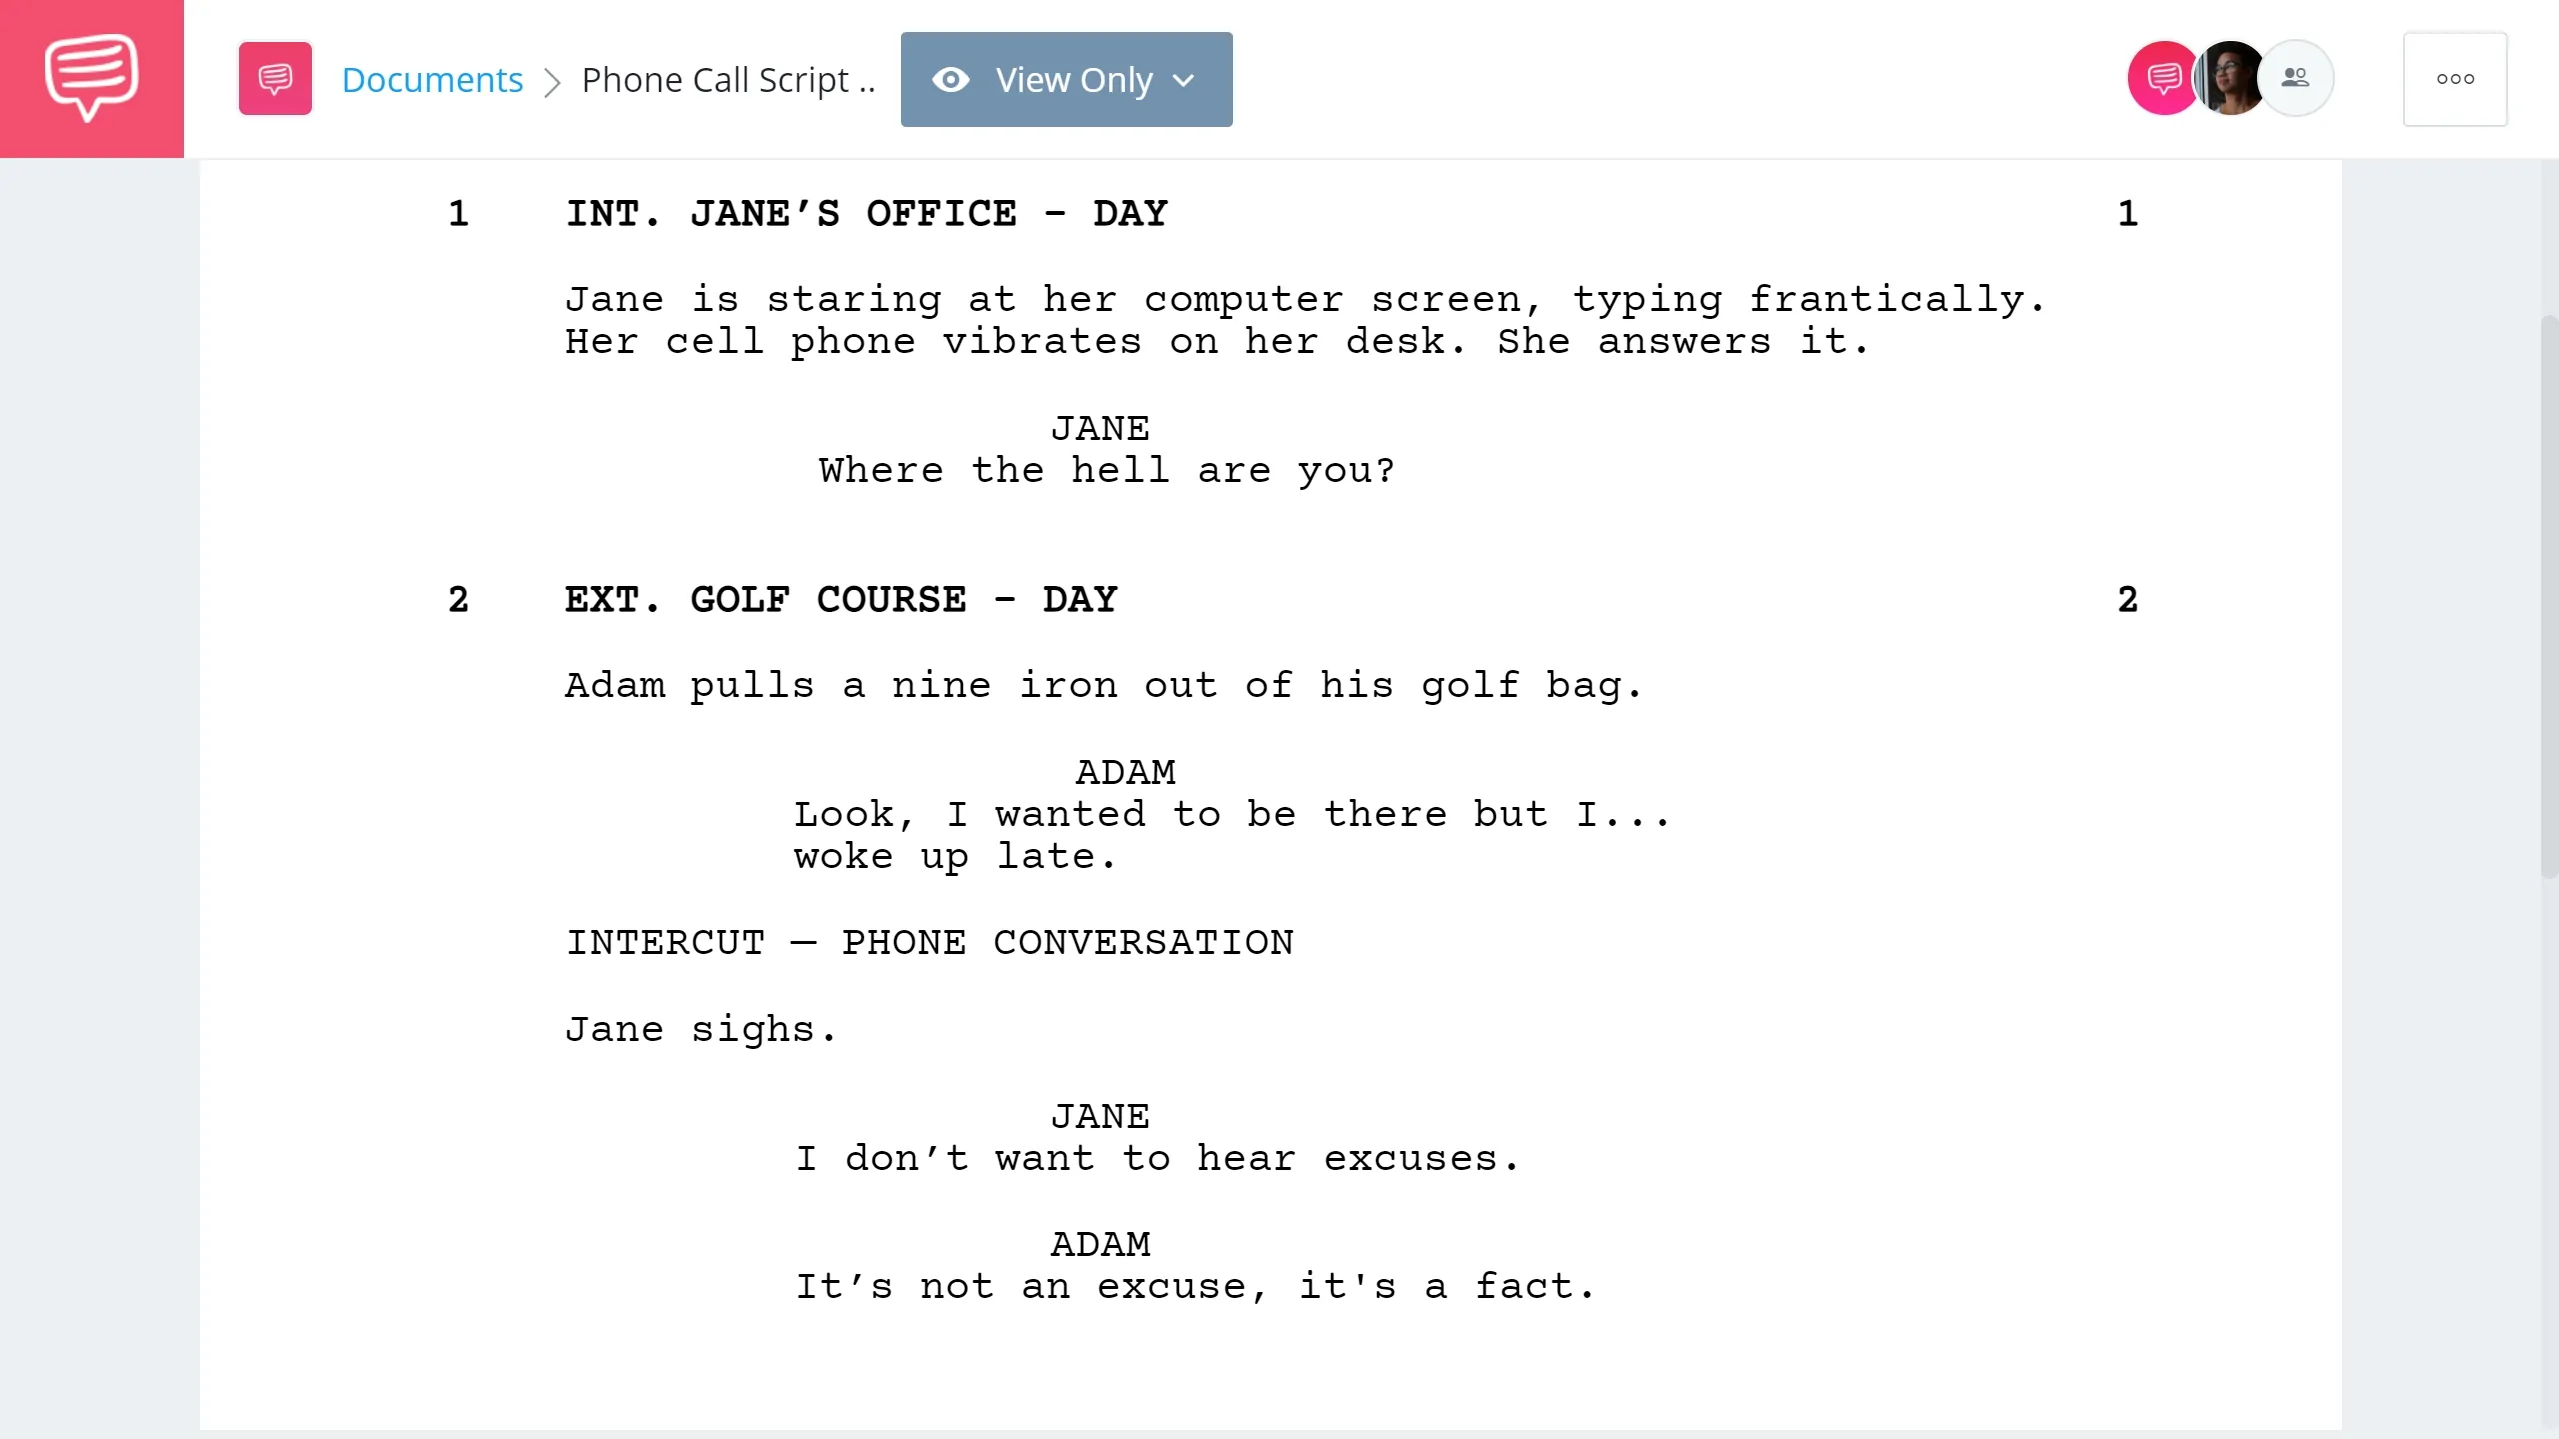2559x1439 pixels.
Task: Click the Documents breadcrumb link
Action: pos(432,77)
